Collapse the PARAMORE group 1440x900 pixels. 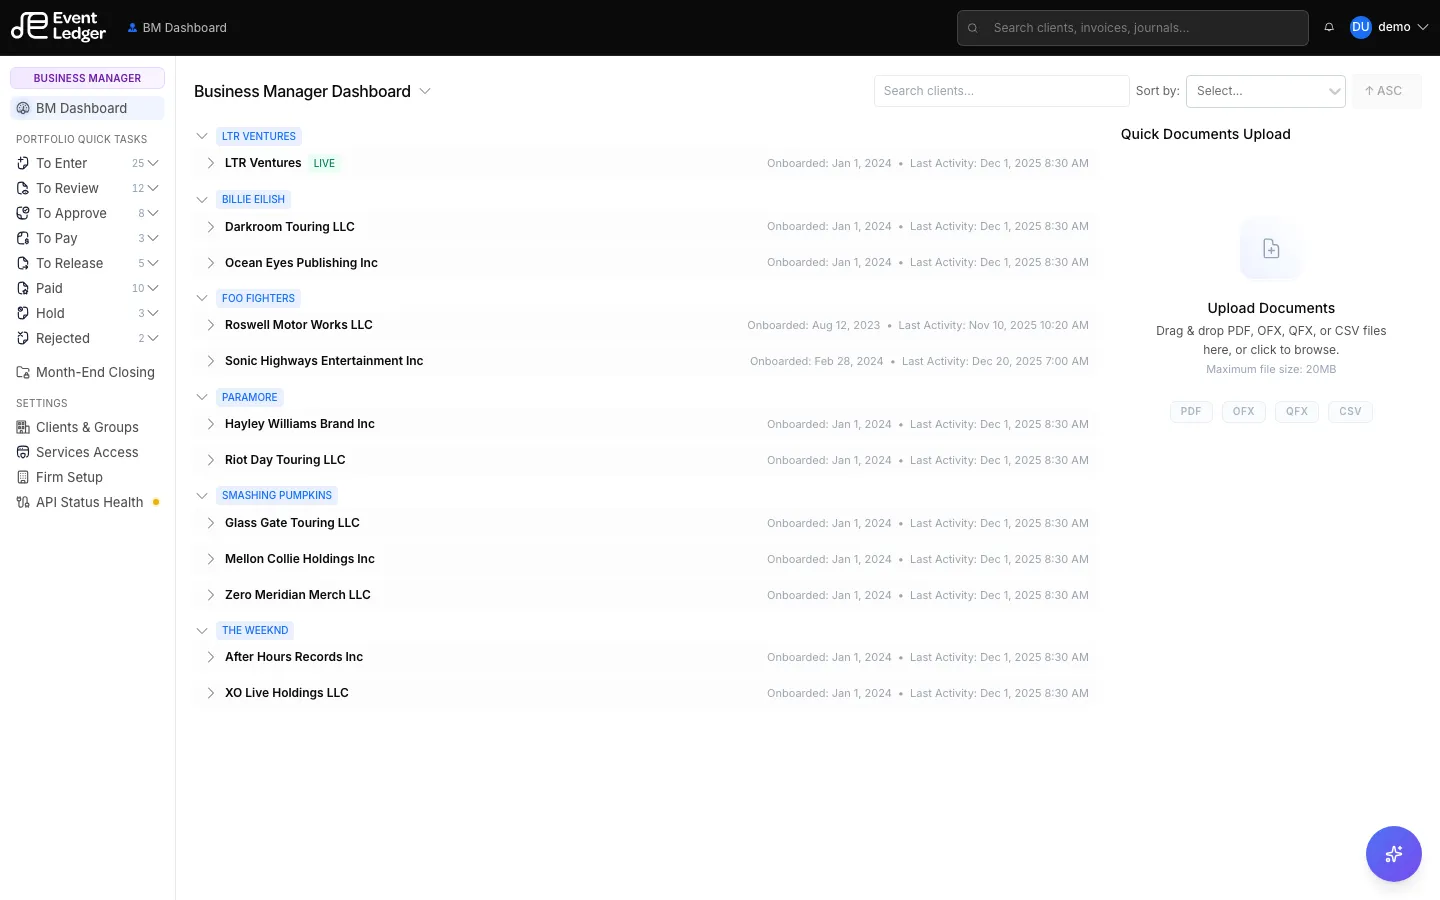(x=202, y=397)
